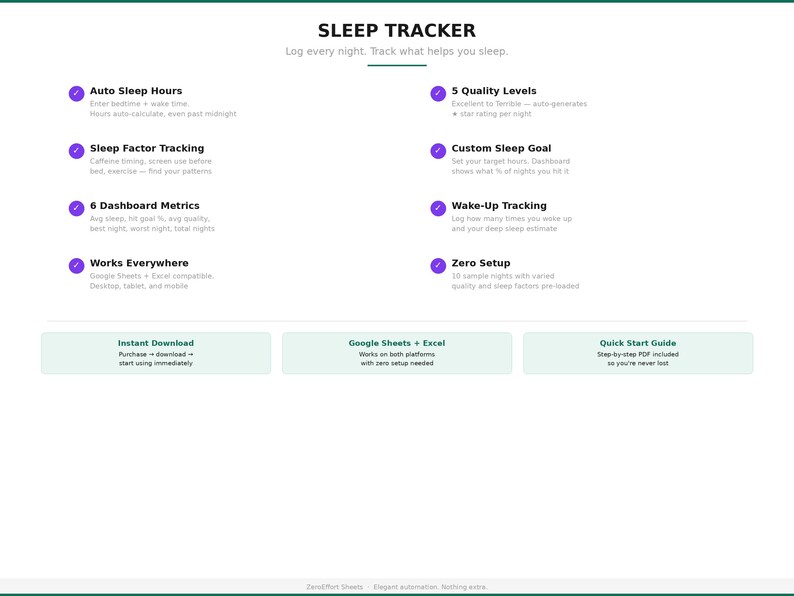Screen dimensions: 794x596
Task: Click the checkmark icon beside 5 Quality Levels
Action: coord(438,94)
